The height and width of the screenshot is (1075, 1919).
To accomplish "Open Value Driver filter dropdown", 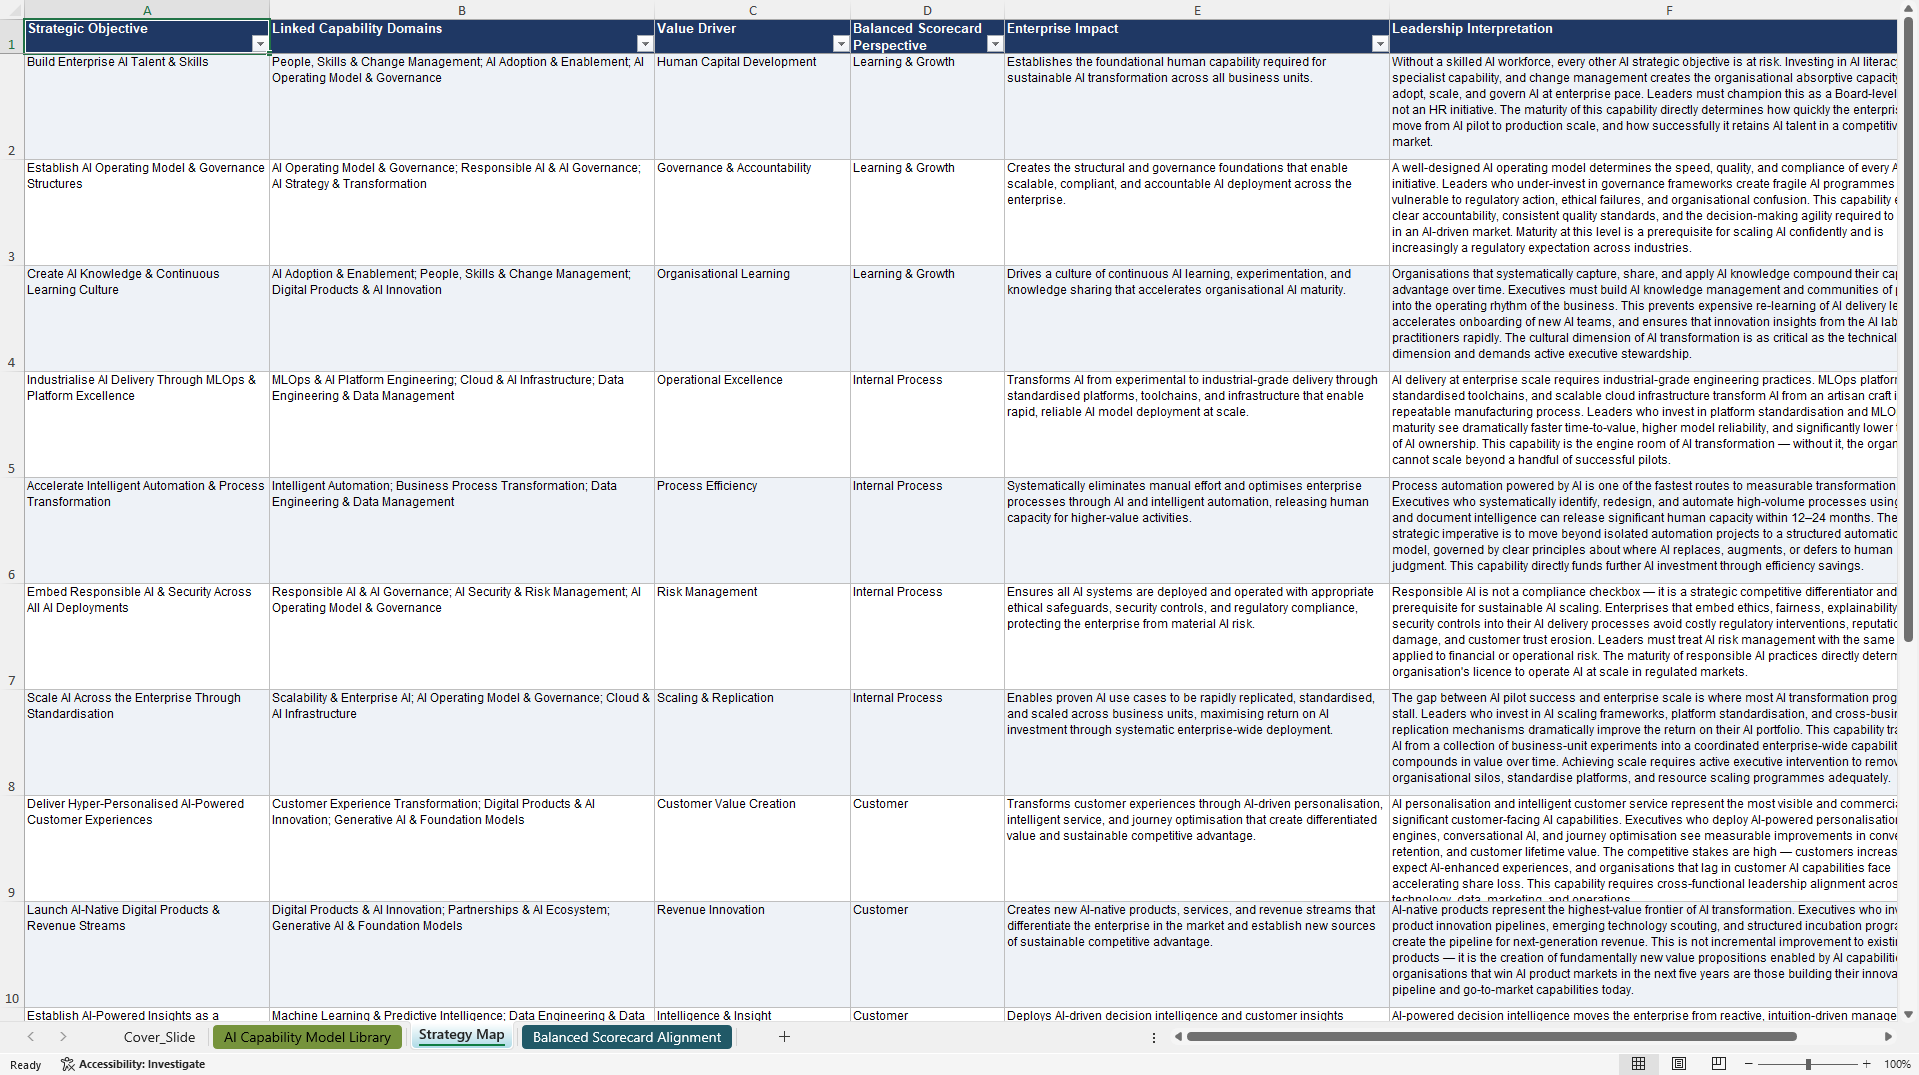I will click(x=841, y=44).
